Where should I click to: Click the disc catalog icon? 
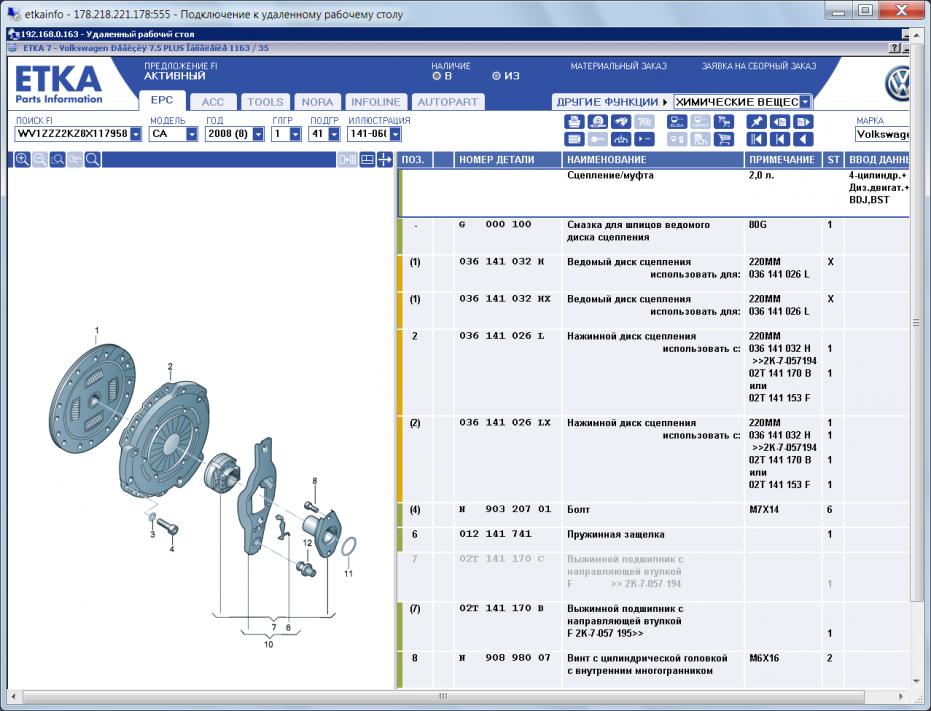[x=597, y=122]
